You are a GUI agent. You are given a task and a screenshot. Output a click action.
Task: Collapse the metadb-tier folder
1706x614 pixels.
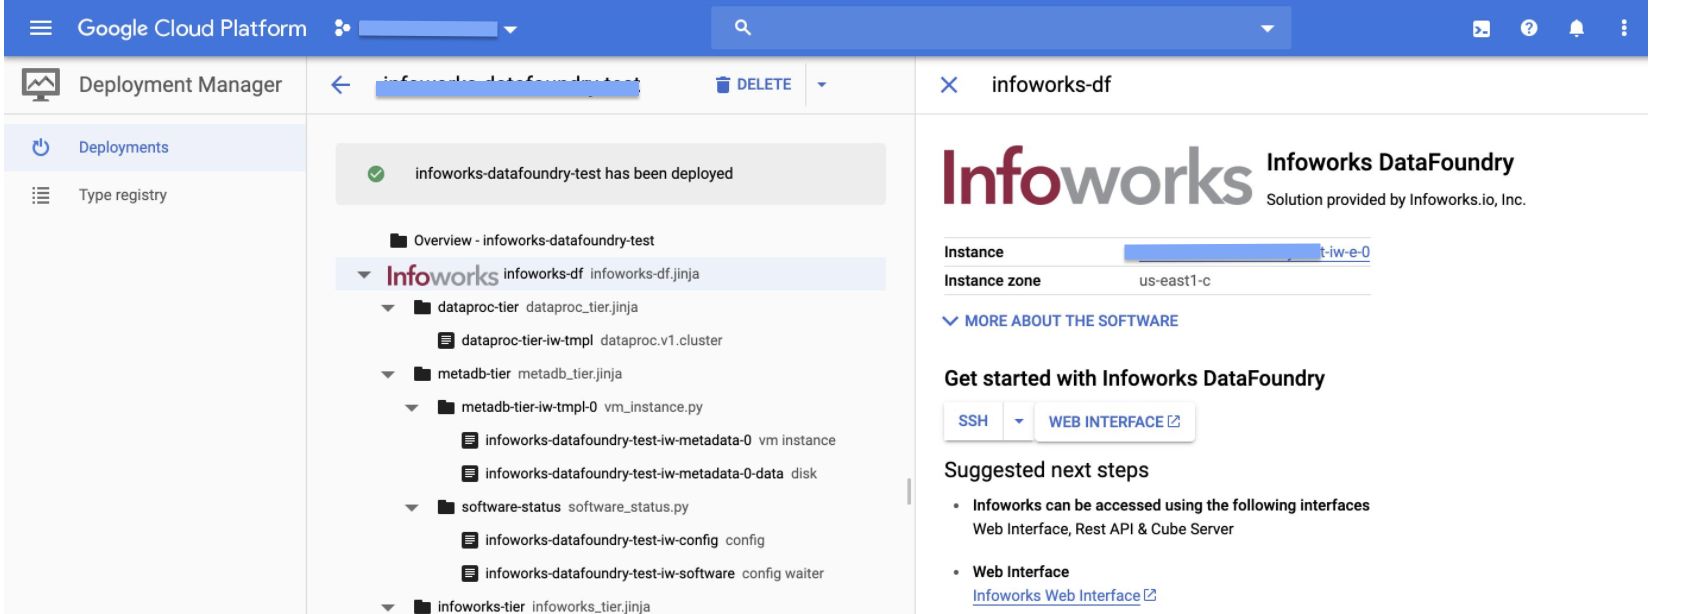pos(388,375)
